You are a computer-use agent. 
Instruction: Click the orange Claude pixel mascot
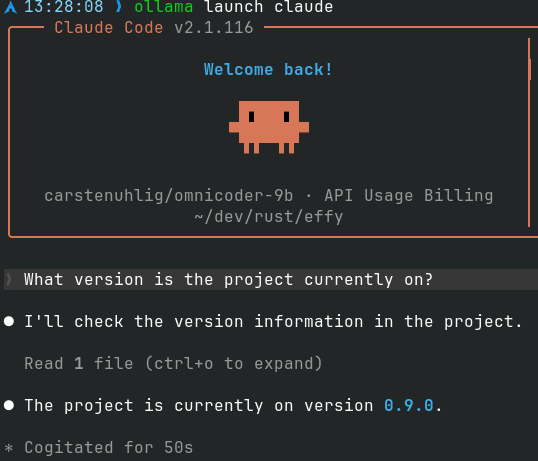269,127
